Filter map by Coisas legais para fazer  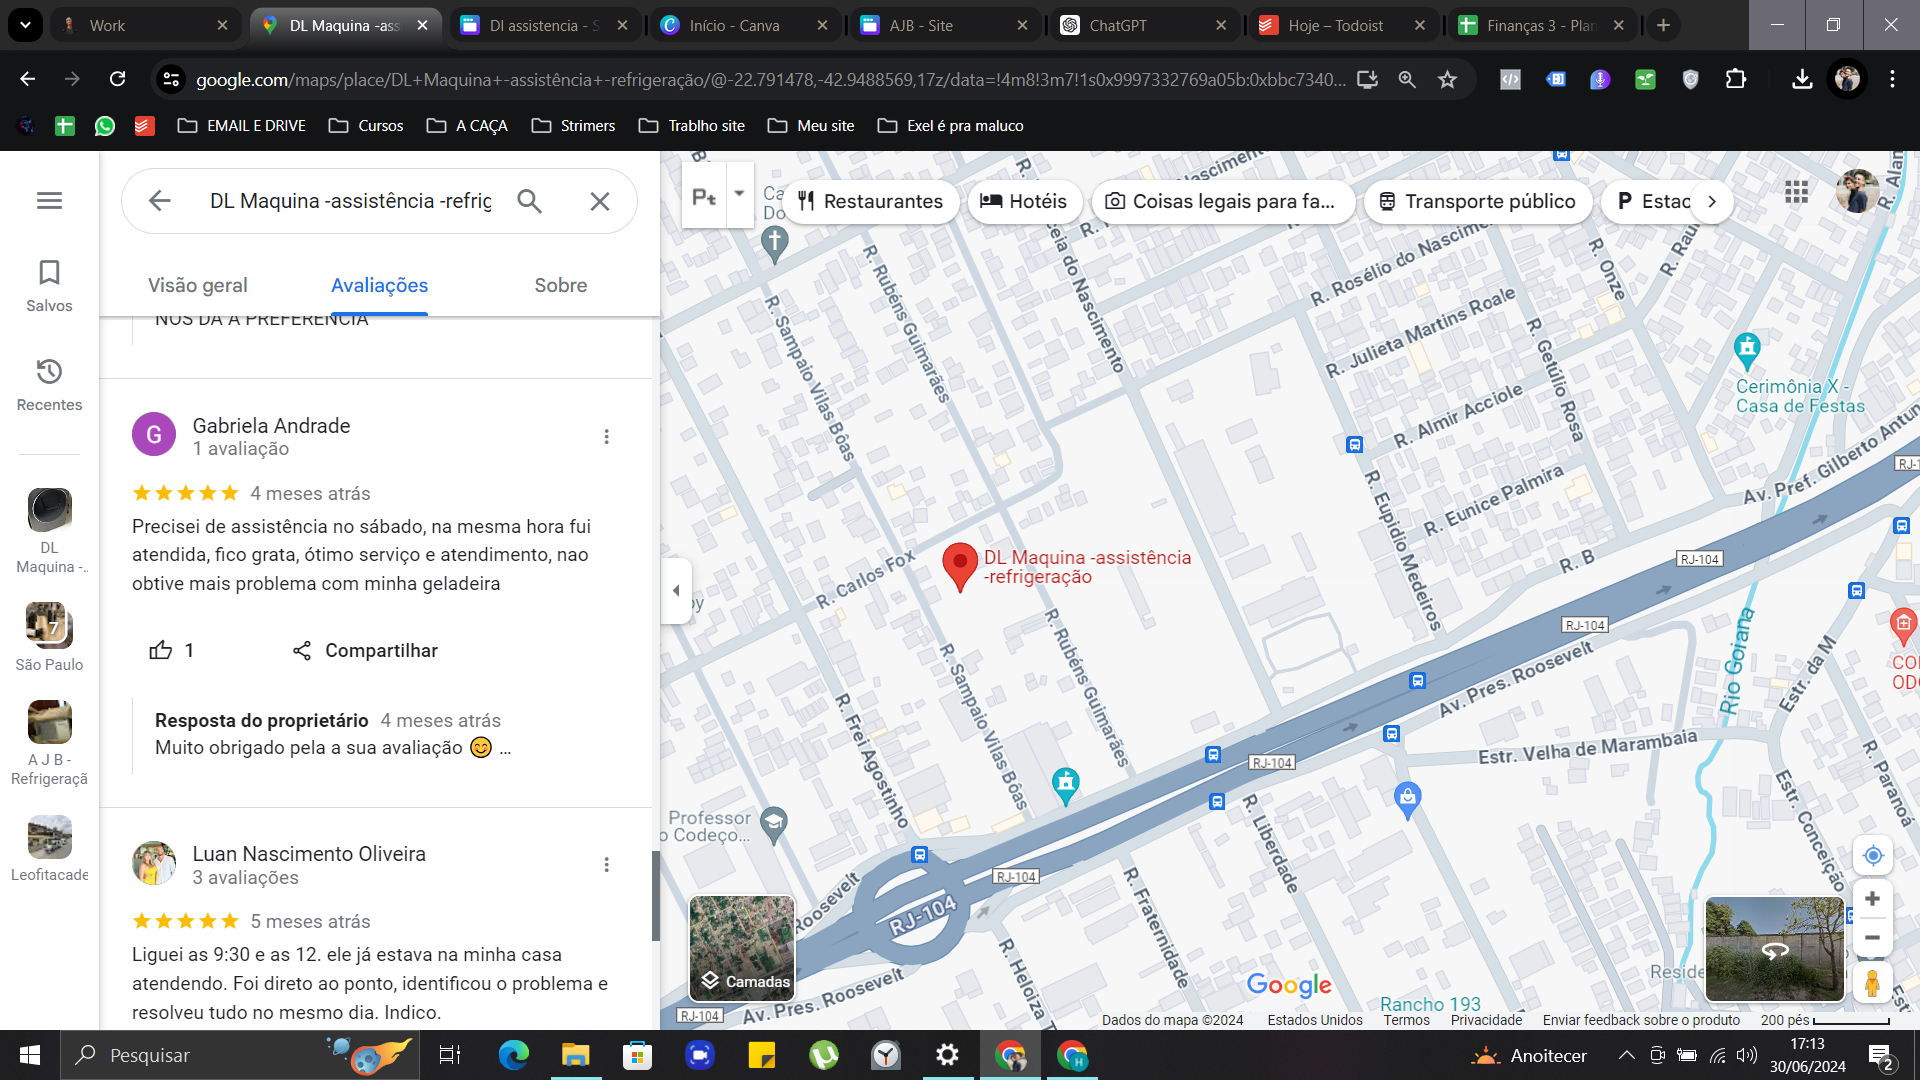click(1223, 201)
